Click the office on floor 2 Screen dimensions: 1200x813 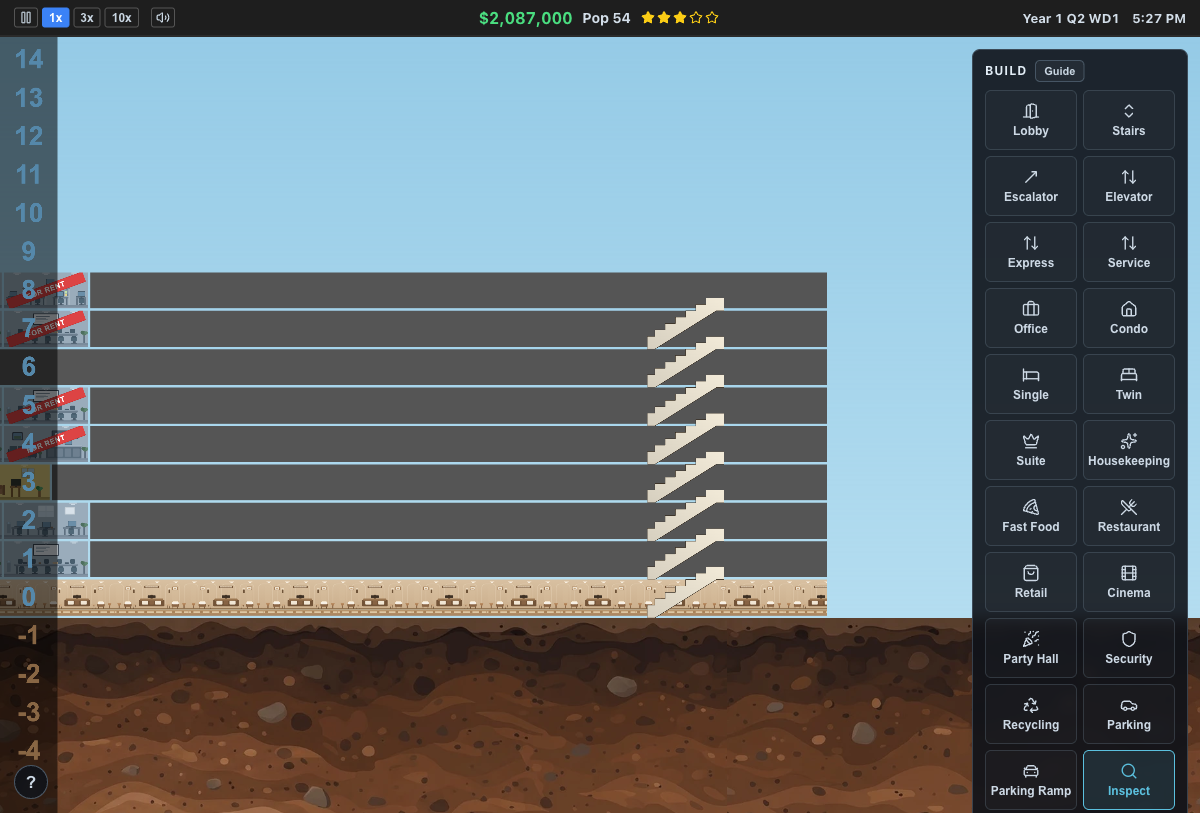point(45,520)
